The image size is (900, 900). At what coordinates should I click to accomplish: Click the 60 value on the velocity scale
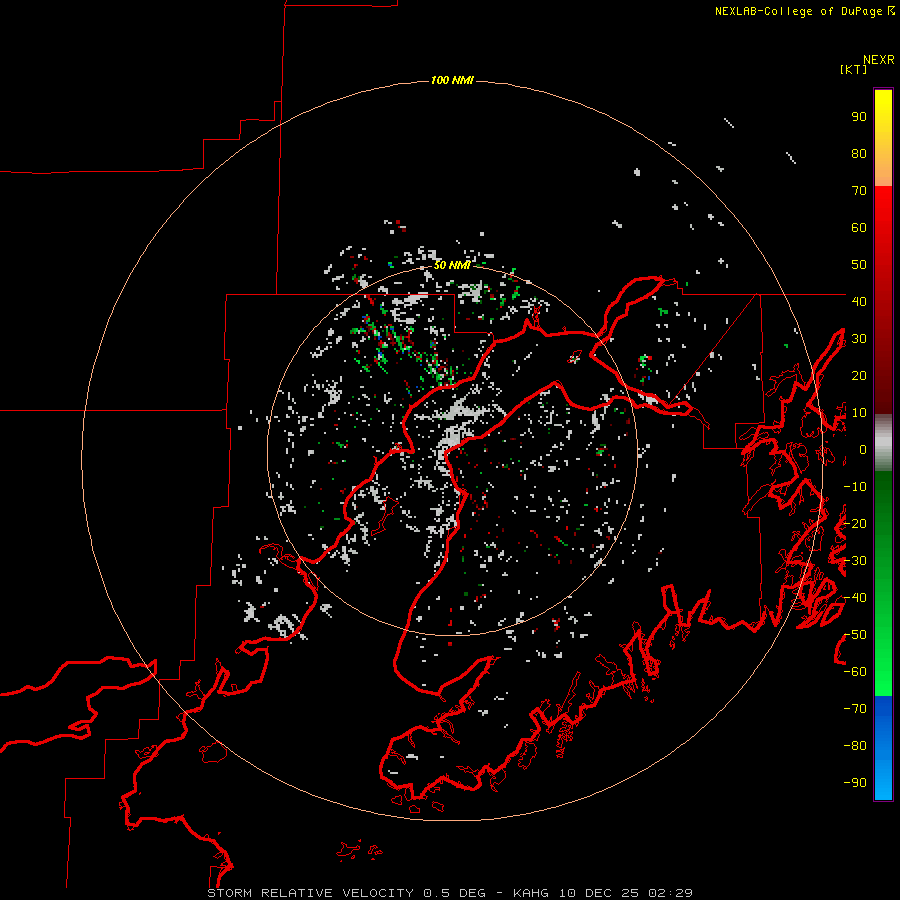click(x=859, y=228)
